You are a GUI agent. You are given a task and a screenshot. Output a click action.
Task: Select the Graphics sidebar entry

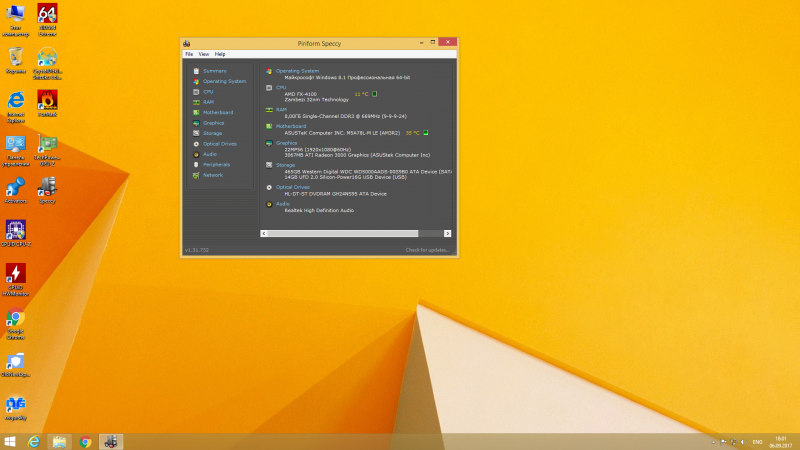[213, 123]
